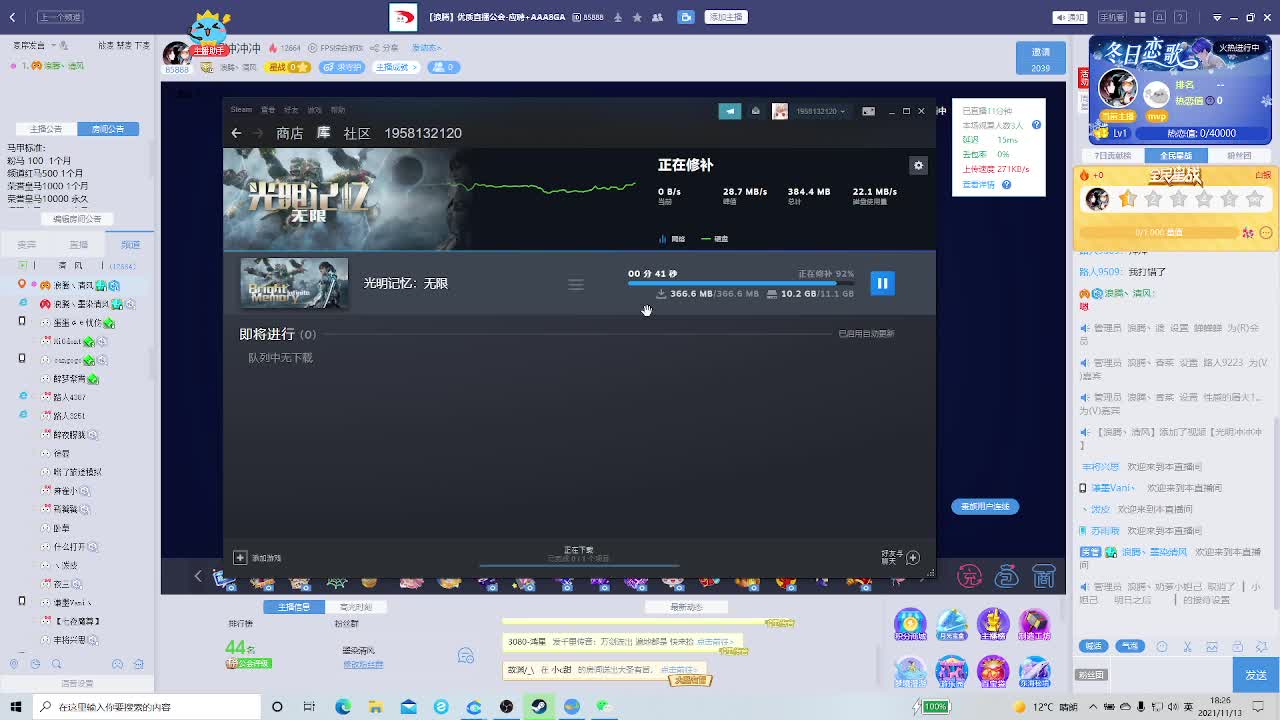Click the Steam user avatar

click(780, 111)
